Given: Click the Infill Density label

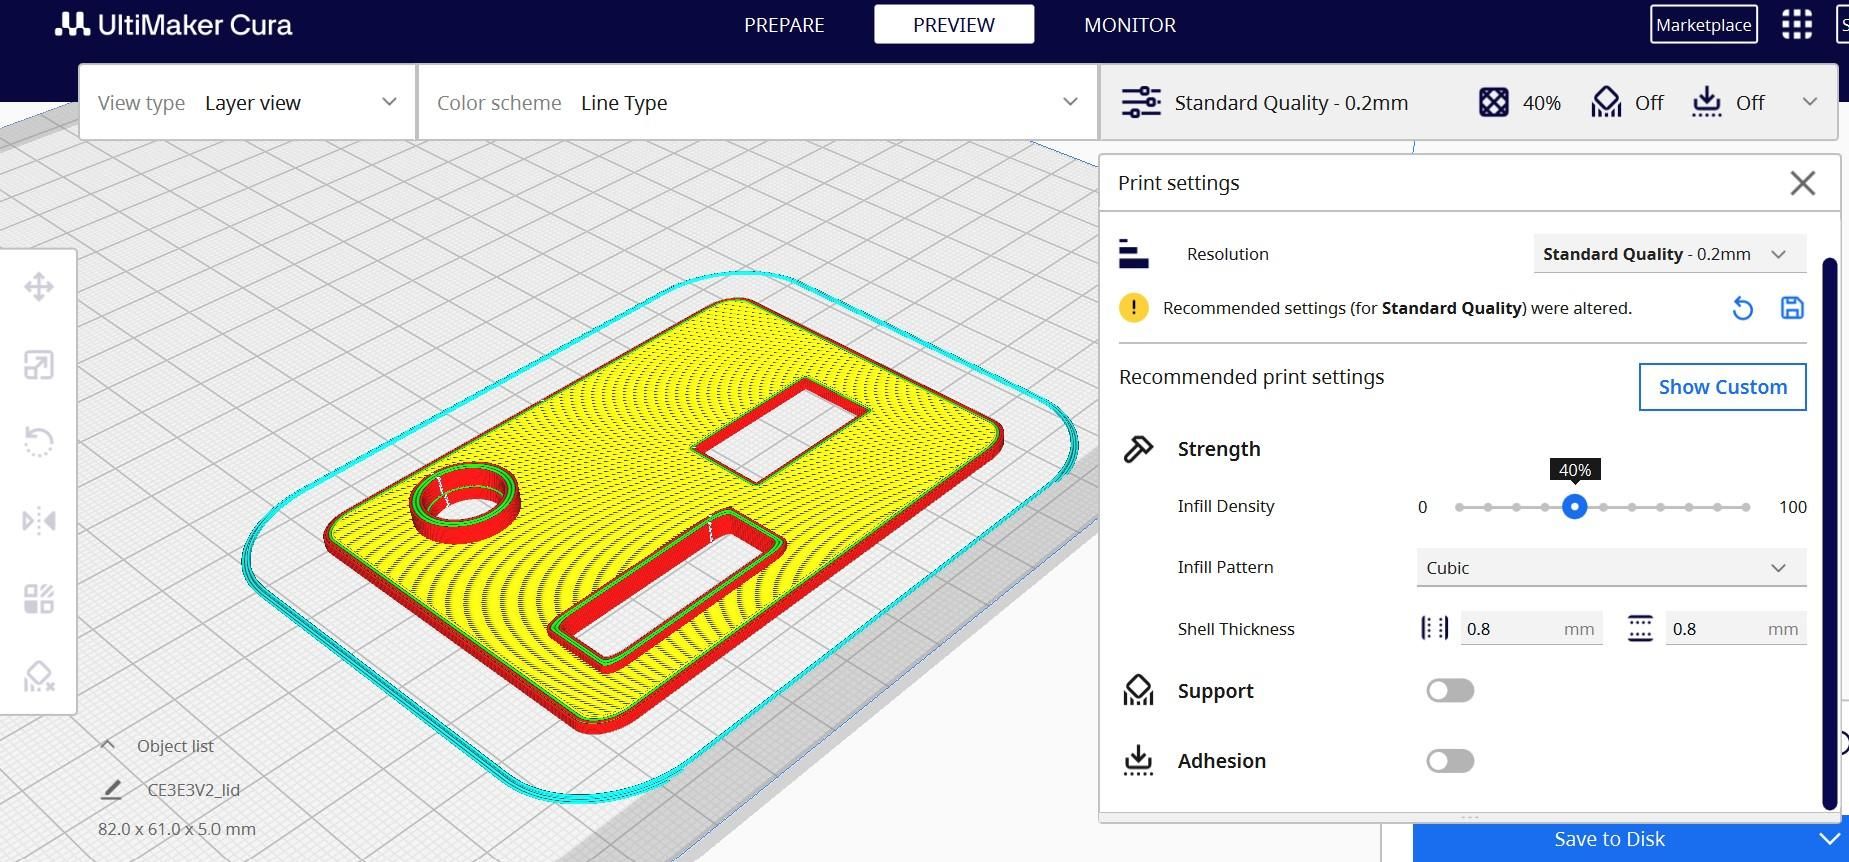Looking at the screenshot, I should [x=1226, y=506].
